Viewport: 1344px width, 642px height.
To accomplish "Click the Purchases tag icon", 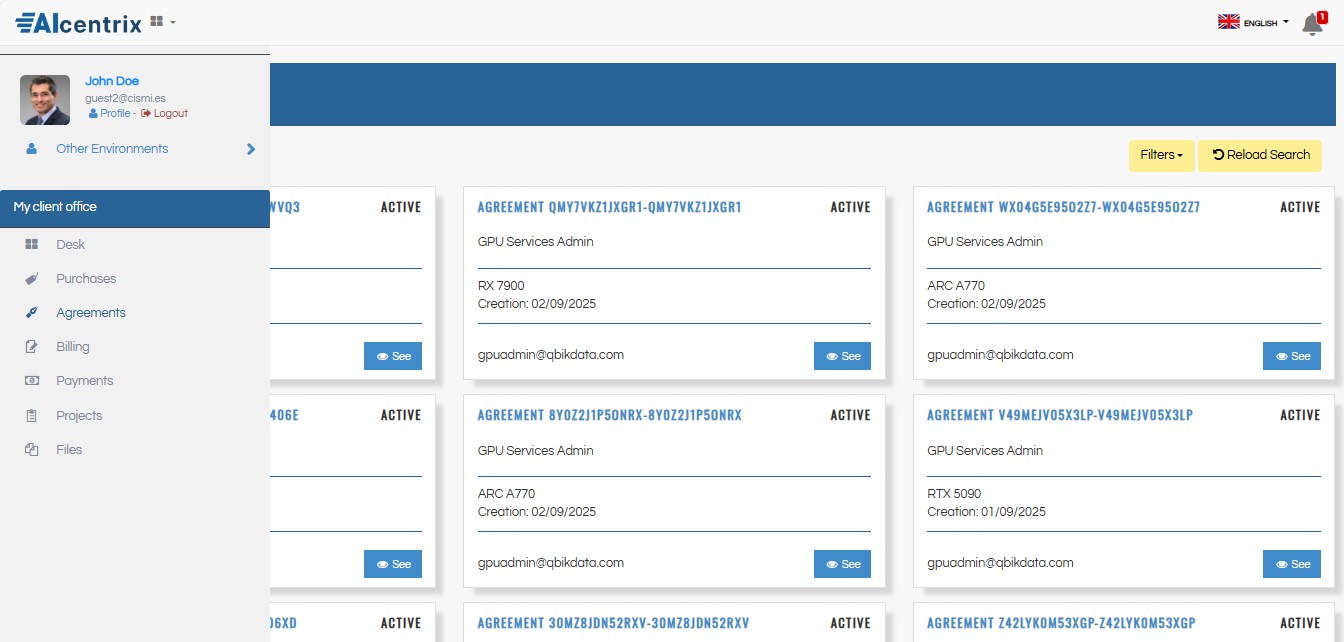I will pyautogui.click(x=32, y=279).
